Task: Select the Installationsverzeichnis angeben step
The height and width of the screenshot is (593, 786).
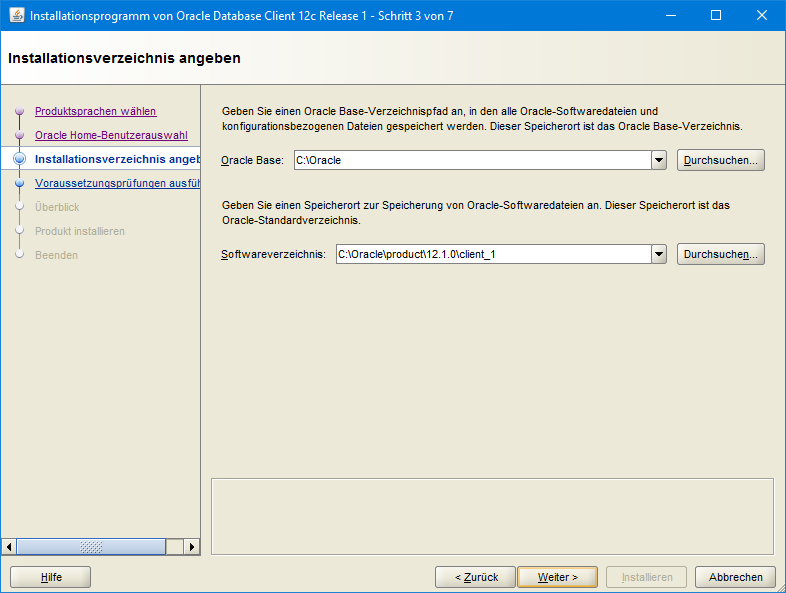Action: pos(117,159)
